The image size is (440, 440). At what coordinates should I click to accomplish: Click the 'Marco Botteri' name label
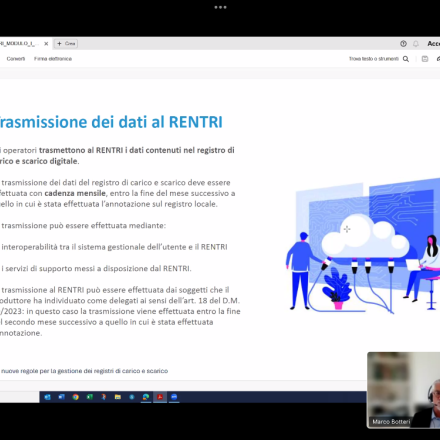click(391, 422)
